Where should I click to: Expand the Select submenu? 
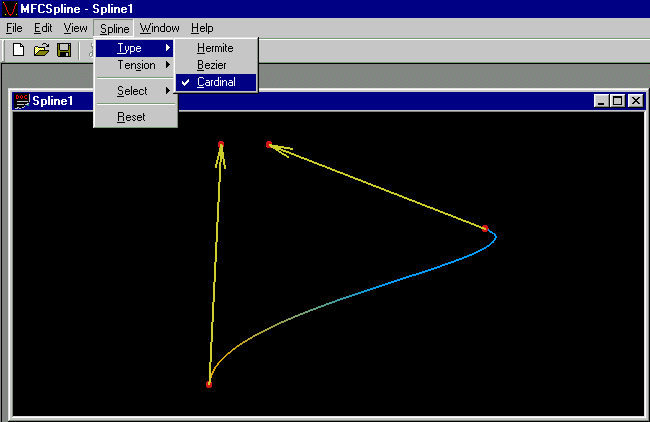click(x=135, y=91)
